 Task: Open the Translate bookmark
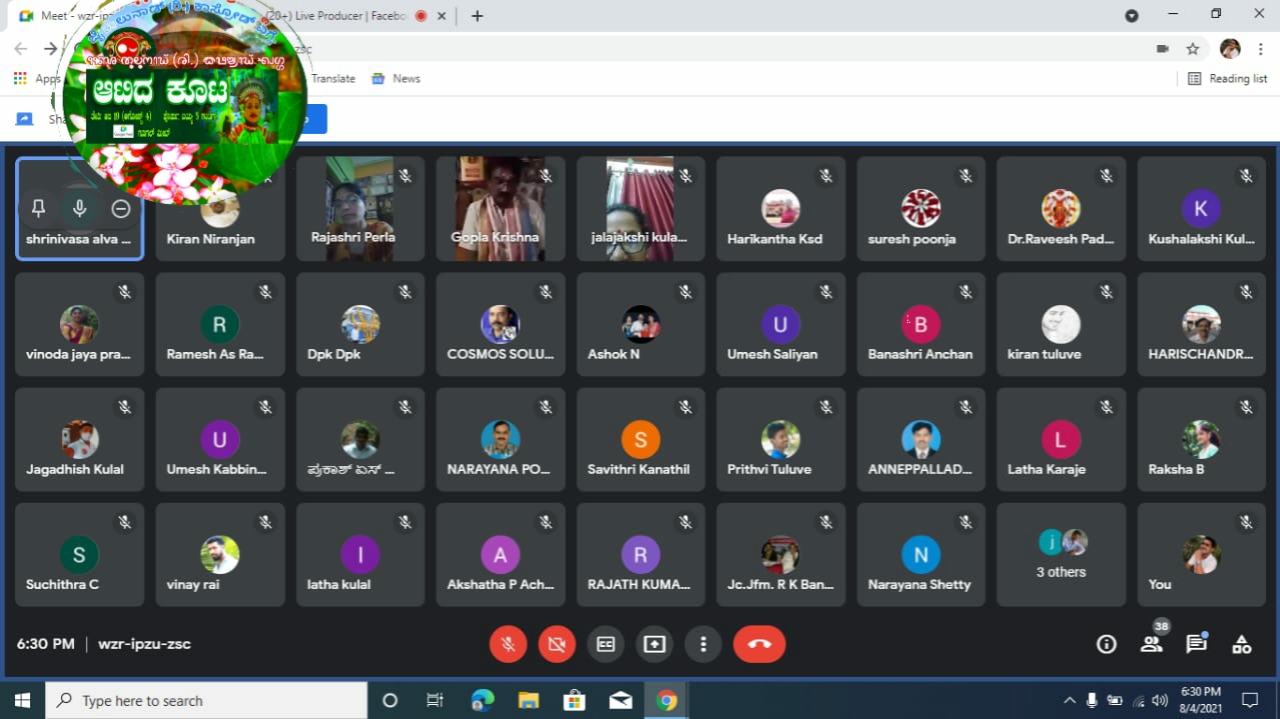pos(332,78)
